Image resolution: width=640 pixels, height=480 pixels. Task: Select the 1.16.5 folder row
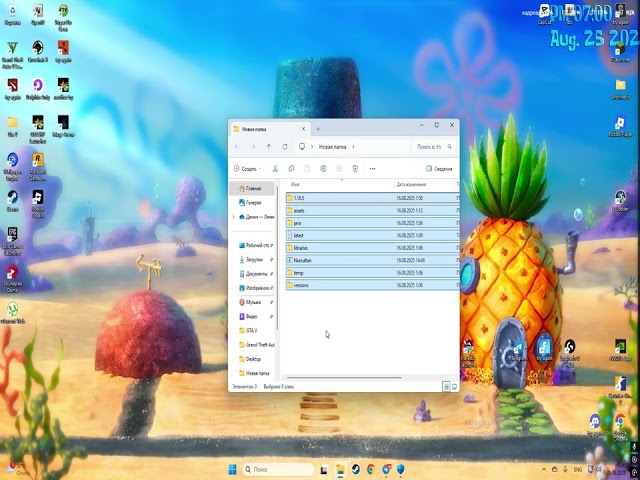[372, 198]
